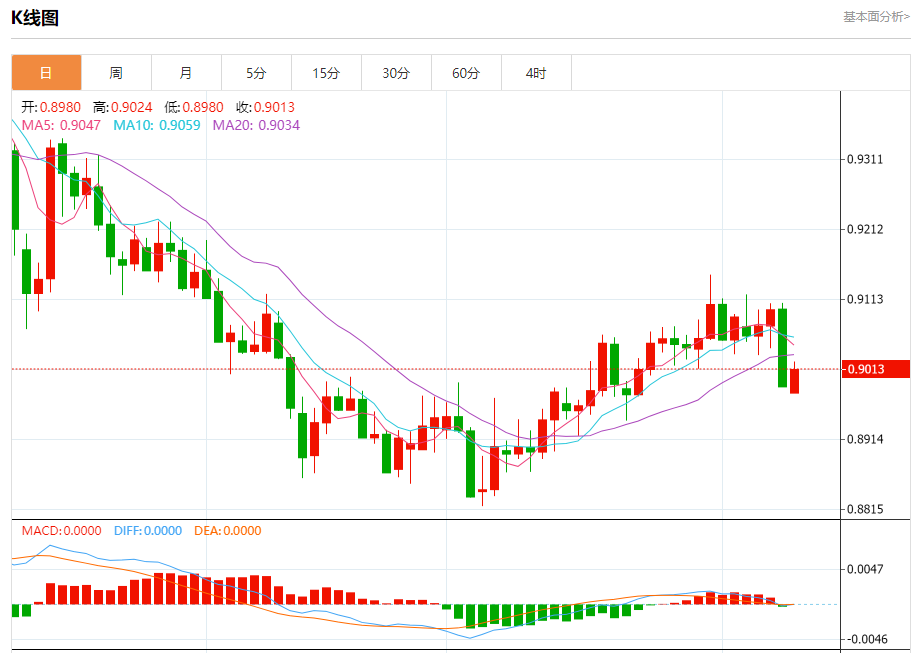Click the 高:0.9024 high value

[x=122, y=107]
